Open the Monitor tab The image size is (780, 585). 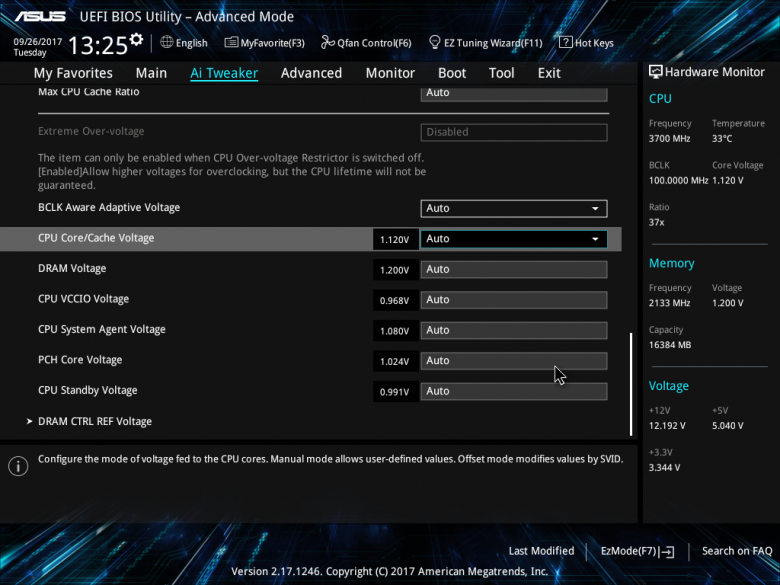[x=390, y=73]
